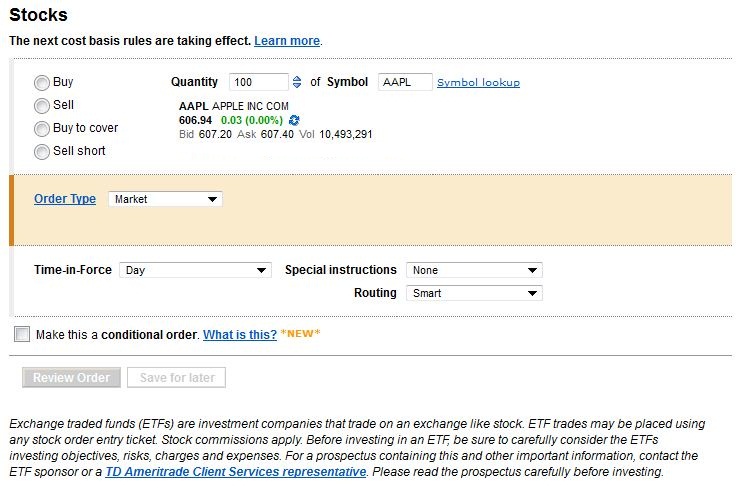The image size is (744, 499).
Task: Click the volume value 10,493,291
Action: pos(346,134)
